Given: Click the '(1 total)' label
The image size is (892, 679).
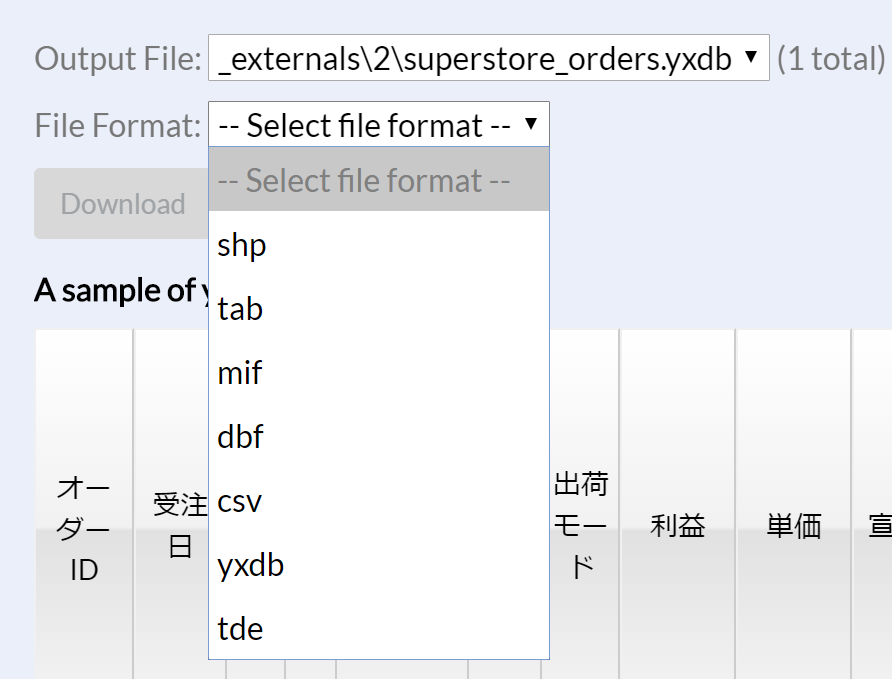Looking at the screenshot, I should (x=829, y=57).
